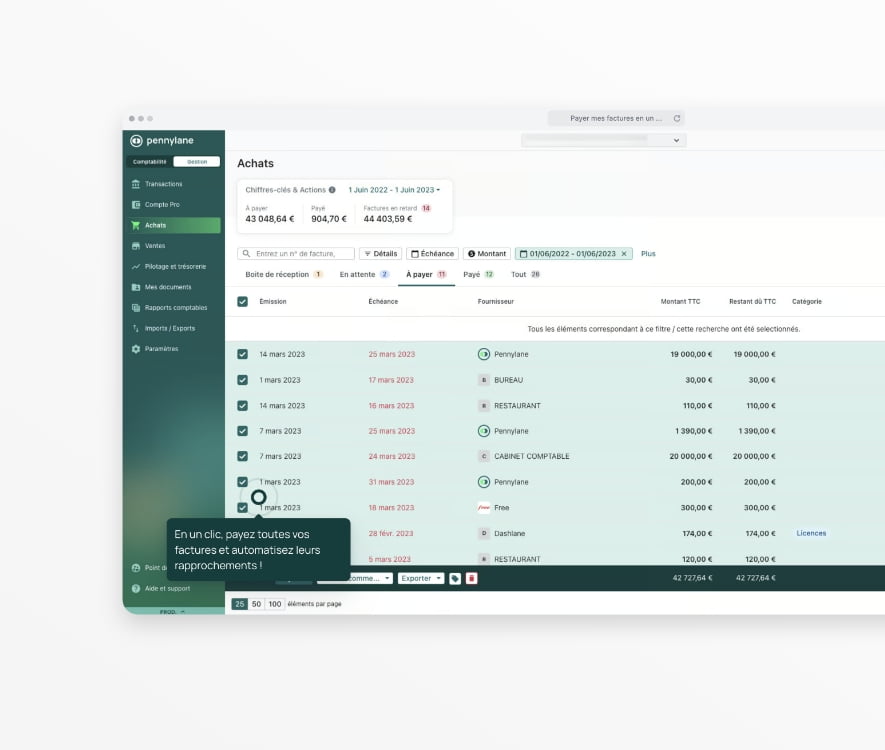
Task: Click the tag icon in bulk action bar
Action: pos(455,578)
